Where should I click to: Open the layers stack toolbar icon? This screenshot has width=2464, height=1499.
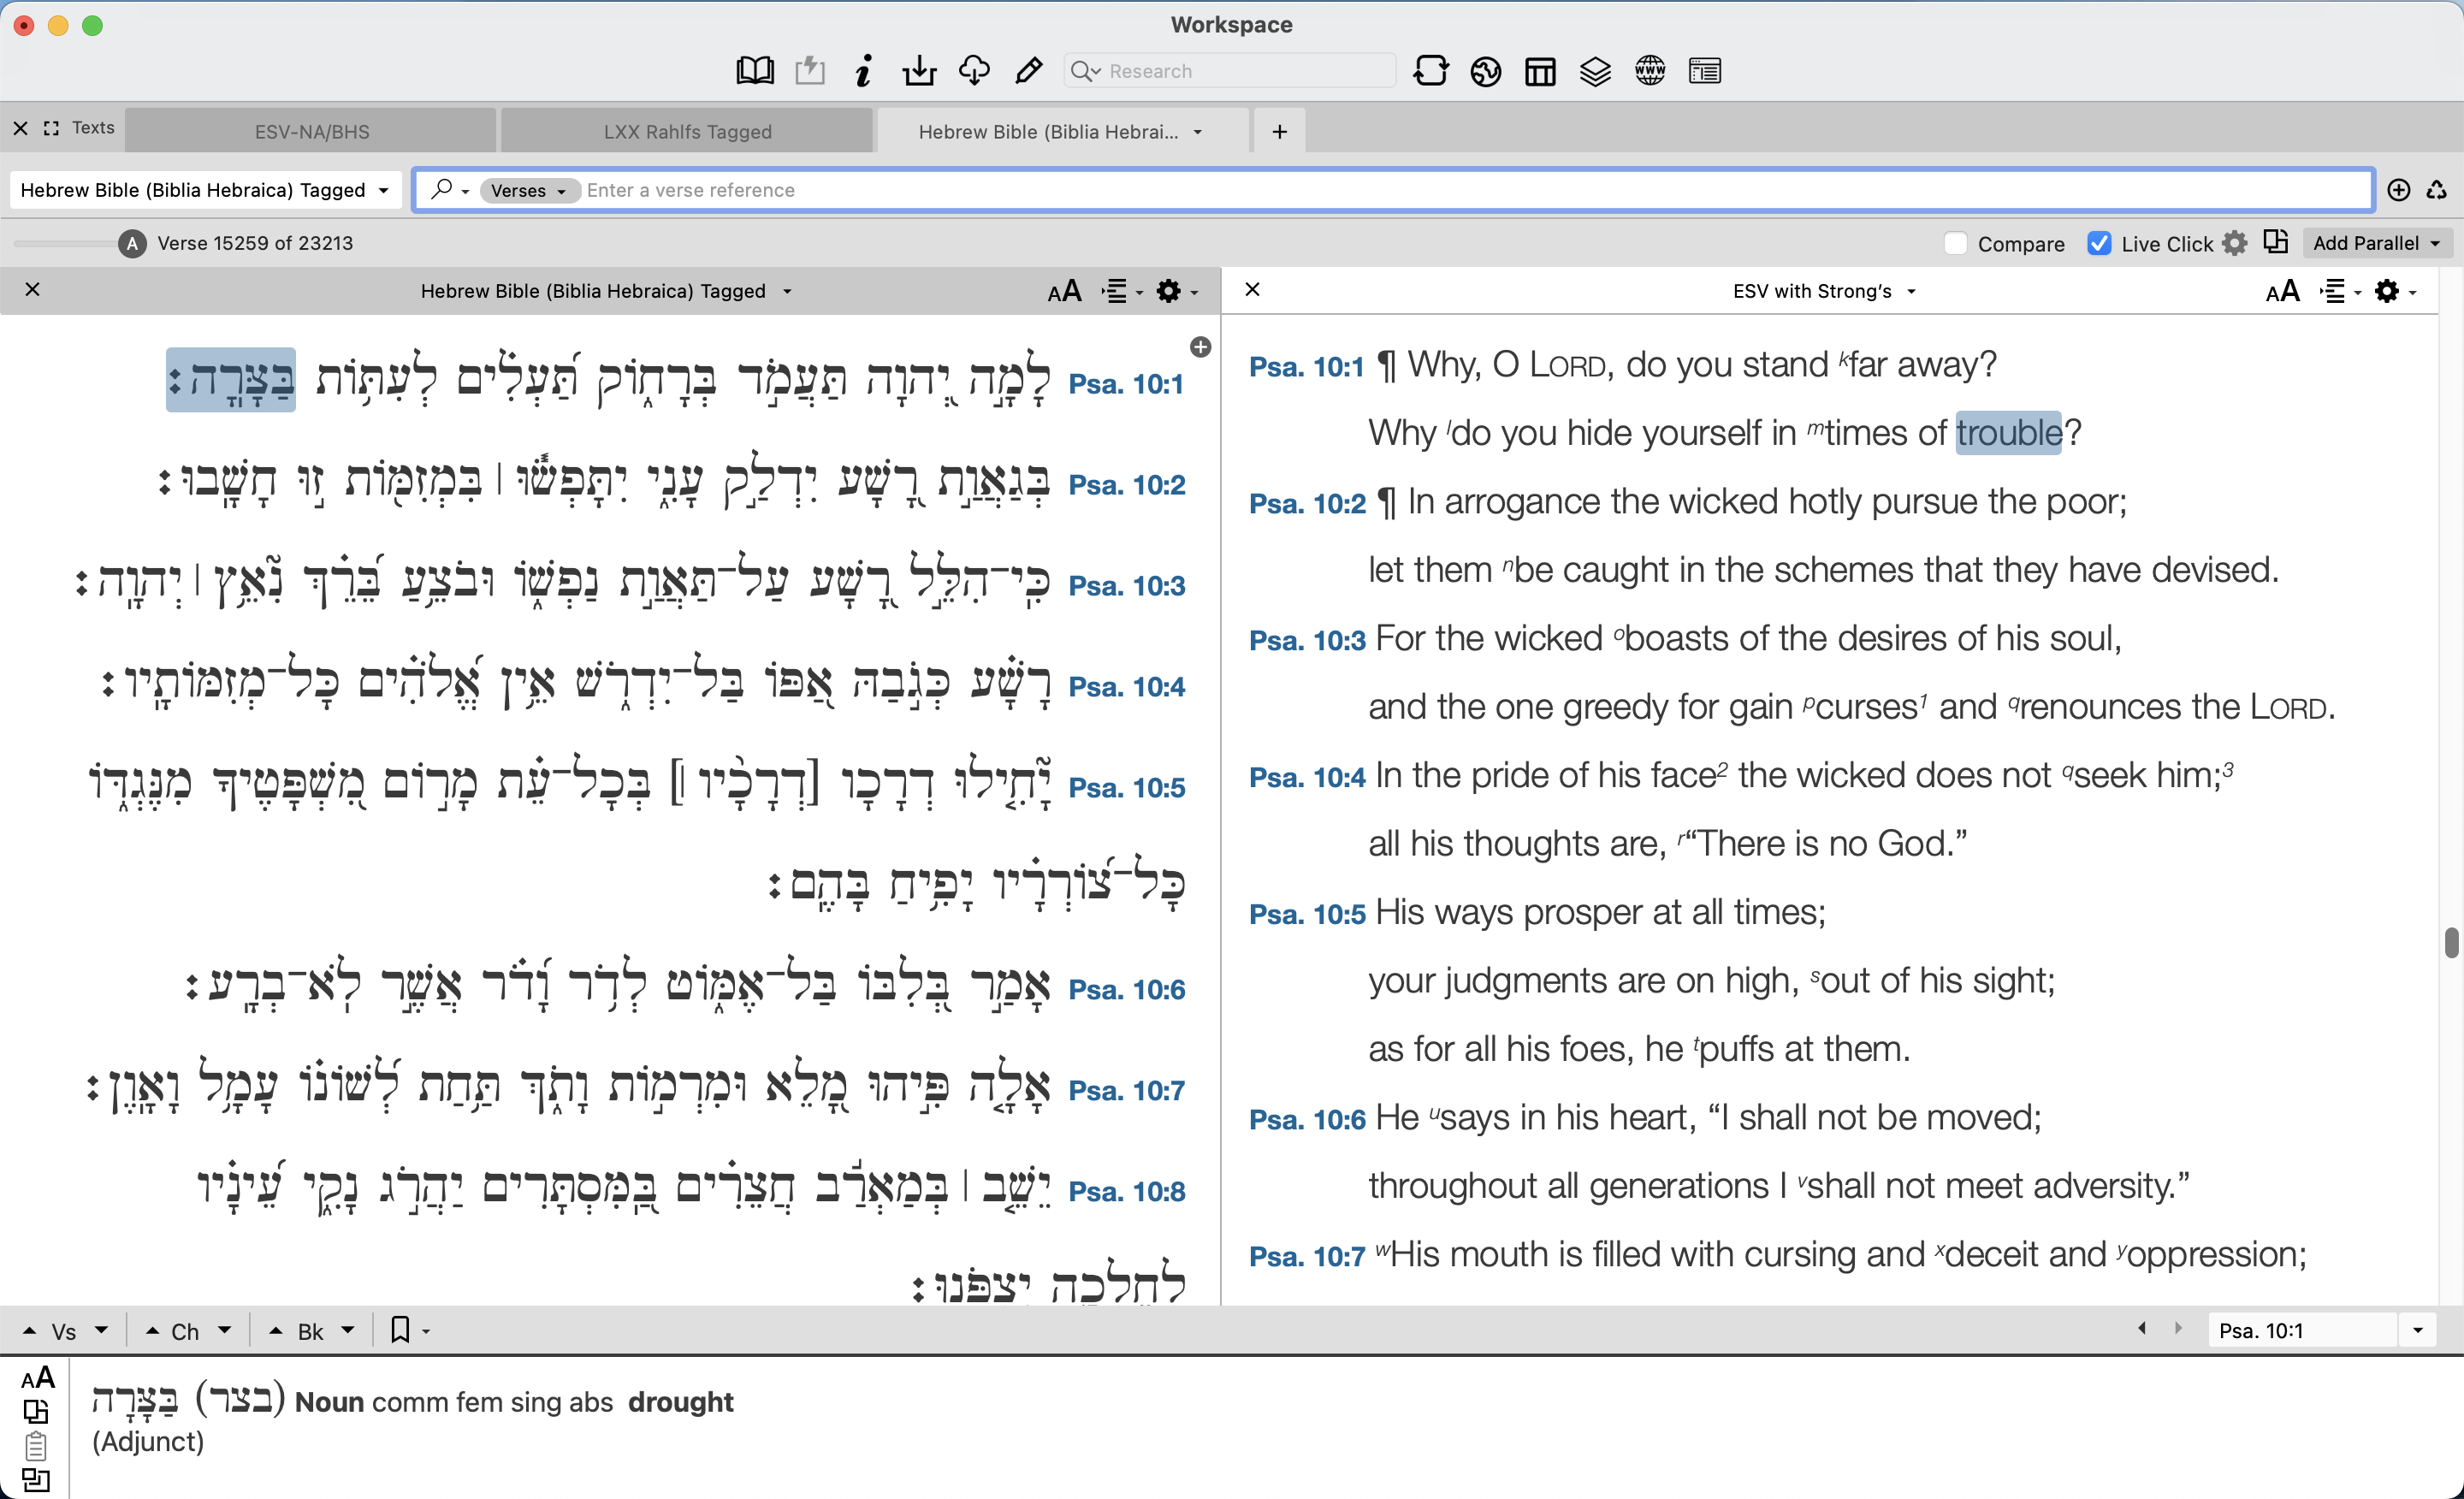click(x=1595, y=71)
